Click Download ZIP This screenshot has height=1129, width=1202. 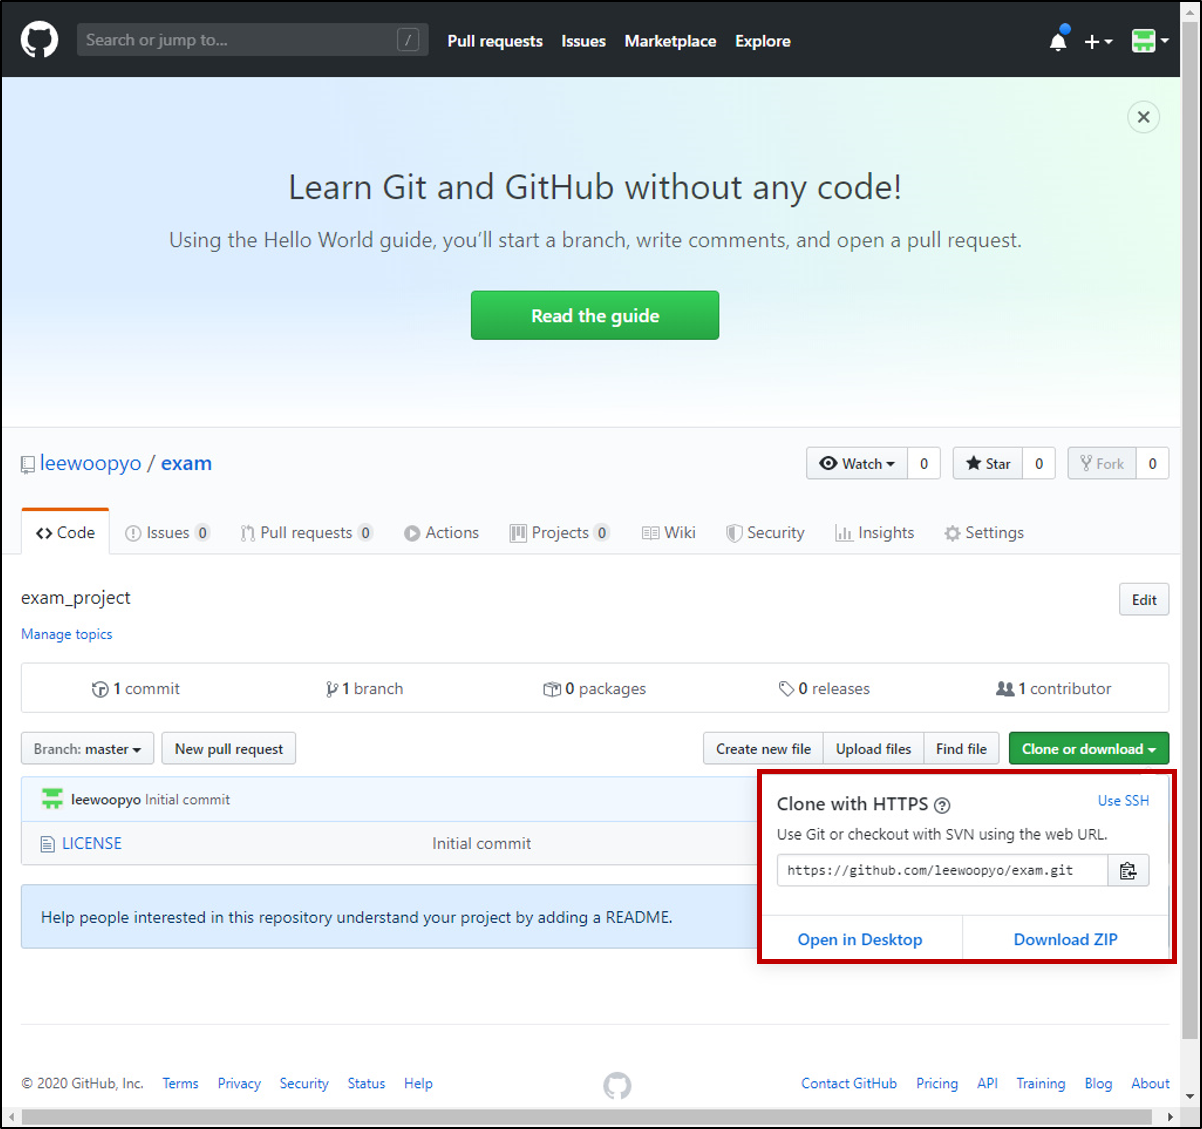[x=1066, y=940]
